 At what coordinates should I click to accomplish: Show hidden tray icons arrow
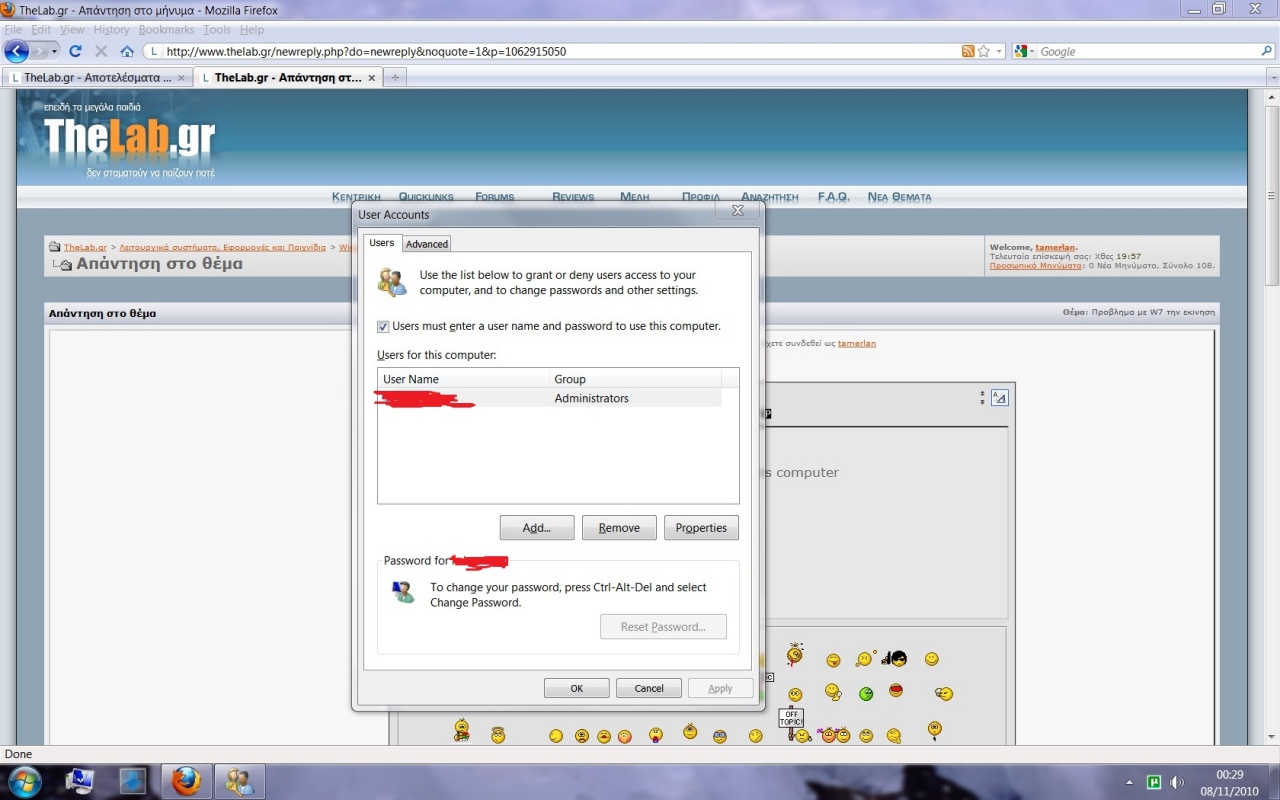[1129, 782]
